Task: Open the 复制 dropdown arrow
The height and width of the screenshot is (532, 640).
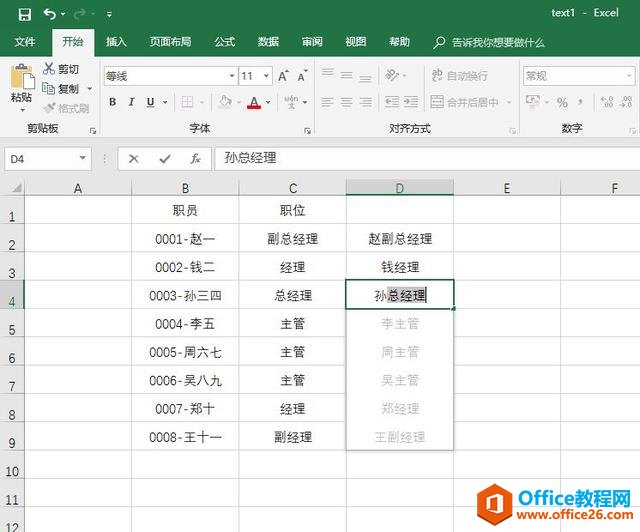Action: tap(90, 89)
